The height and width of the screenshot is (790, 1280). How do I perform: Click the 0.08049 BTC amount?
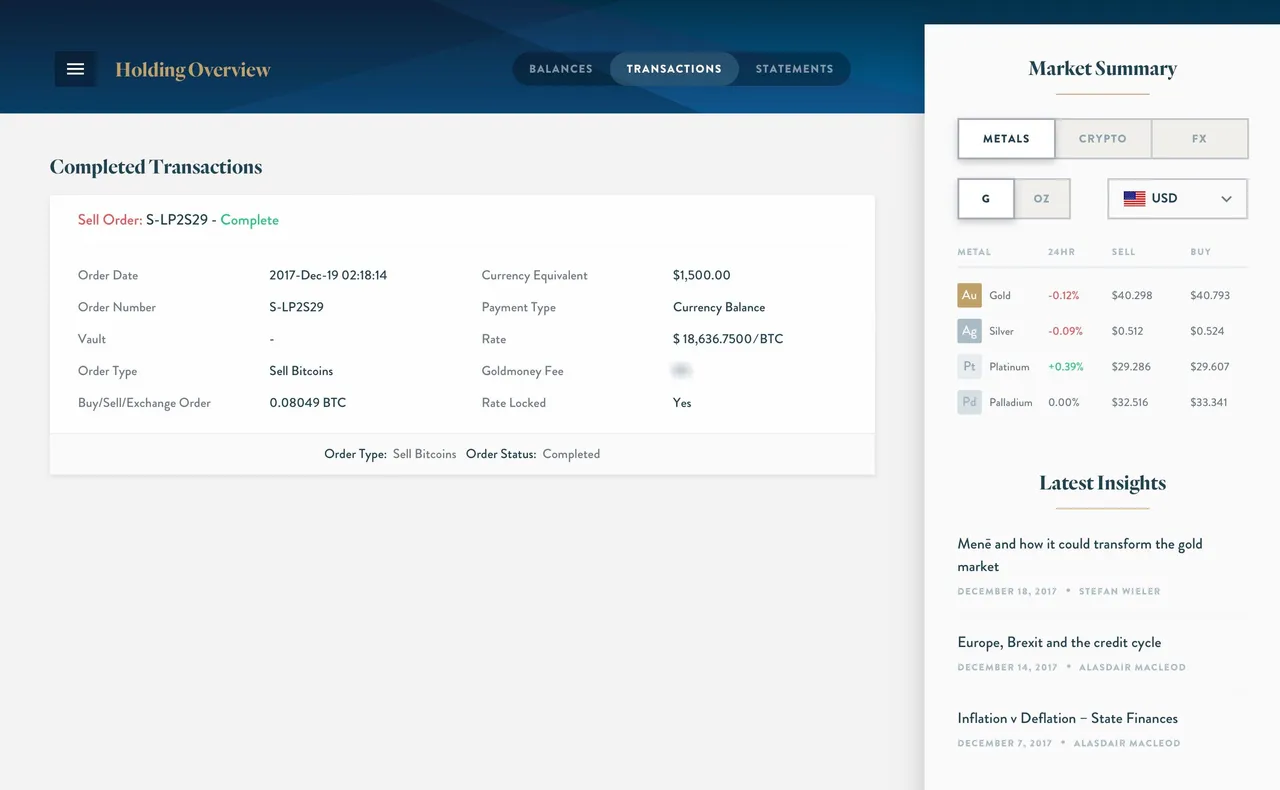tap(308, 403)
